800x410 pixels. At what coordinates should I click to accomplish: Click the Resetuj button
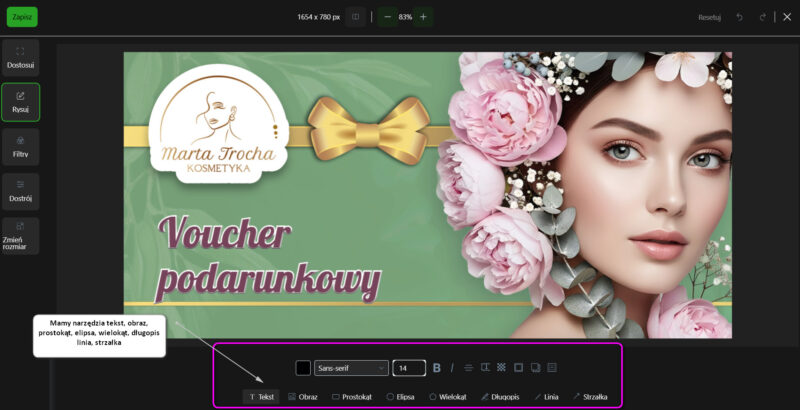(709, 17)
